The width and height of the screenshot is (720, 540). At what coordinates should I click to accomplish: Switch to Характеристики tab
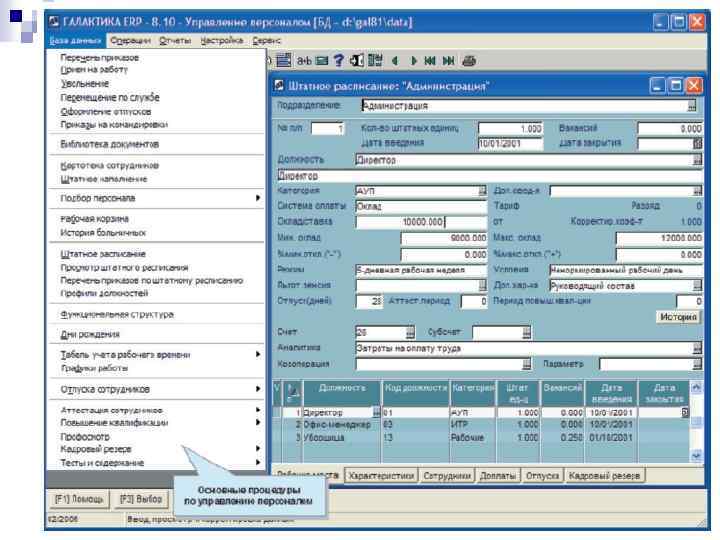point(381,476)
